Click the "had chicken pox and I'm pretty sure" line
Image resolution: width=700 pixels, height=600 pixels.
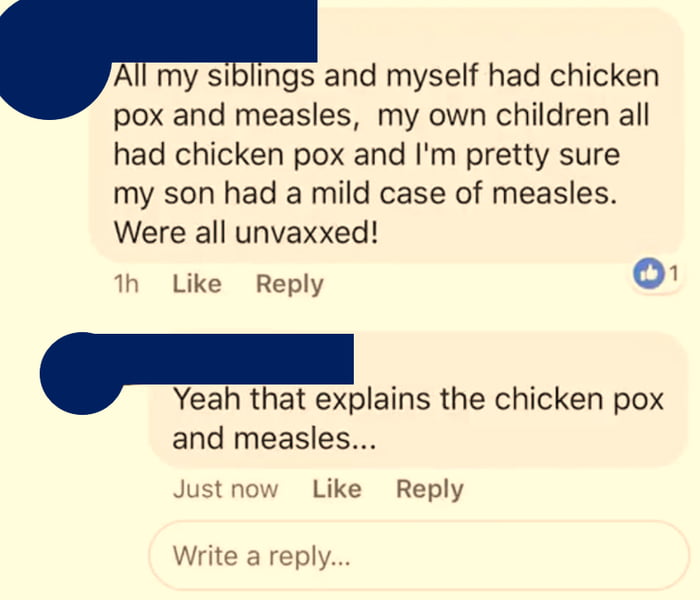coord(364,154)
